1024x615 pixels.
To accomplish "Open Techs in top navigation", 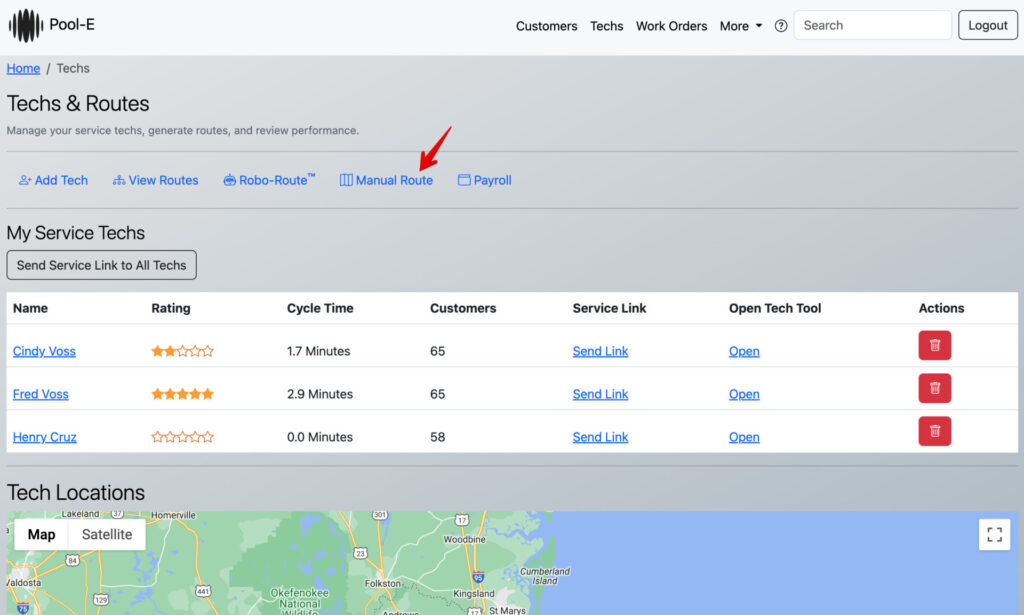I will point(607,26).
